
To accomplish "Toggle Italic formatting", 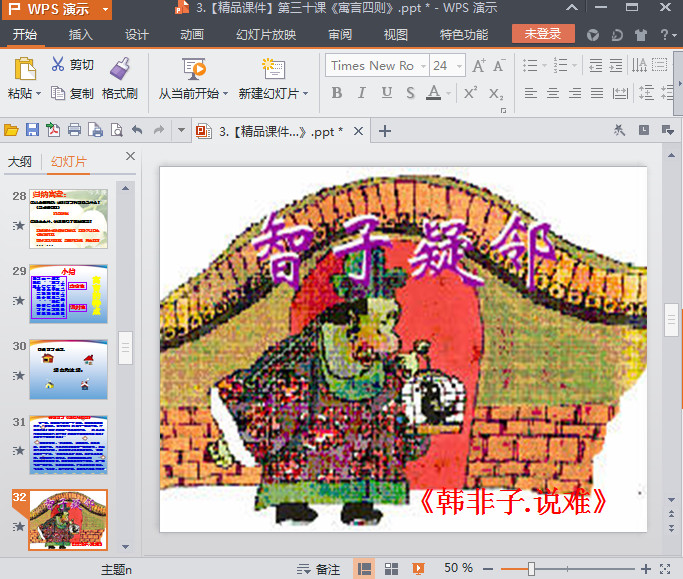I will pyautogui.click(x=361, y=93).
